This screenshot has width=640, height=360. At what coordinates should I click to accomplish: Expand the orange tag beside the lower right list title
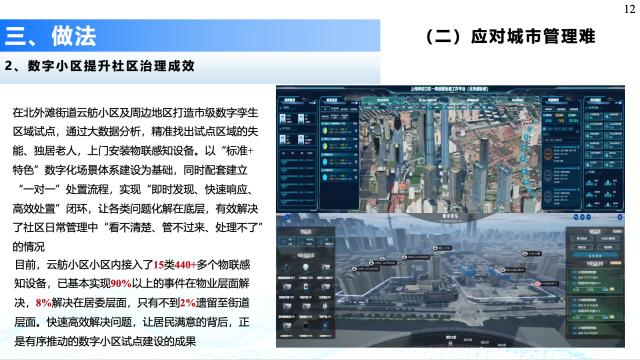tap(615, 263)
